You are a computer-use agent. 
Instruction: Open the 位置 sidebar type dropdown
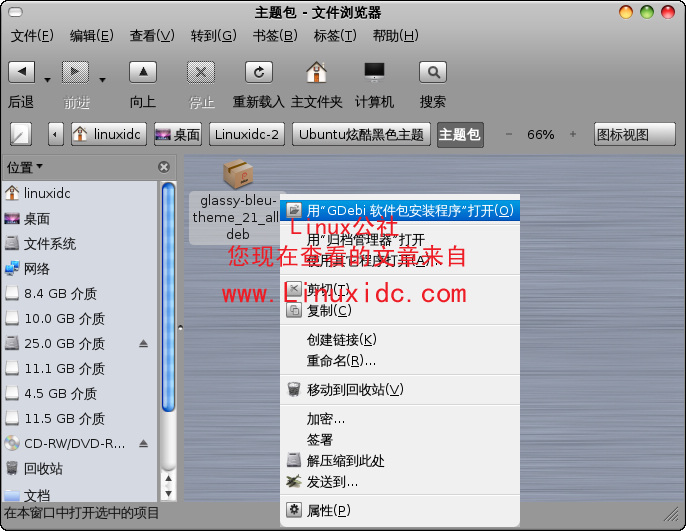point(24,167)
